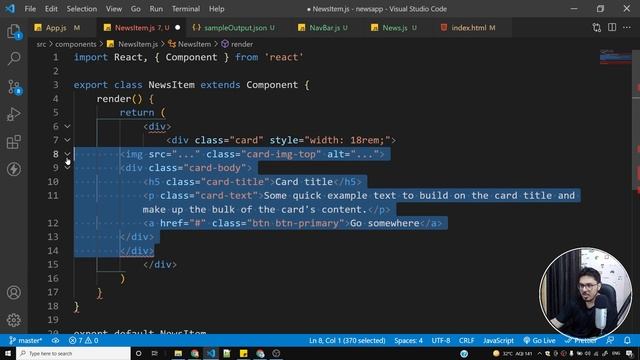Open the File menu

pyautogui.click(x=30, y=9)
